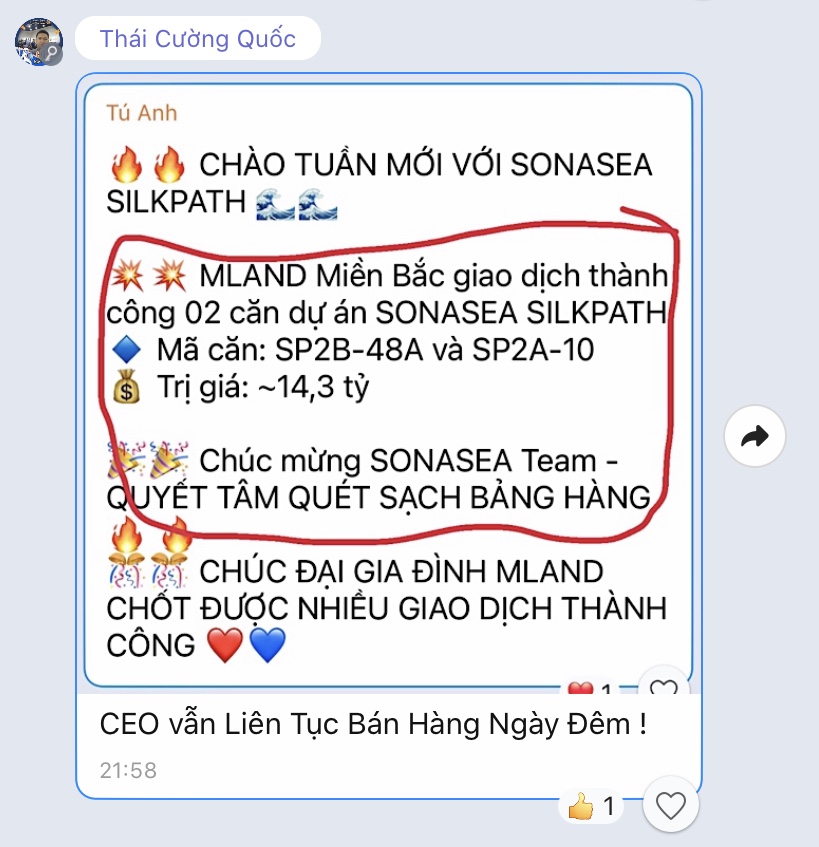Tap the small heart icon on quoted message

point(664,687)
